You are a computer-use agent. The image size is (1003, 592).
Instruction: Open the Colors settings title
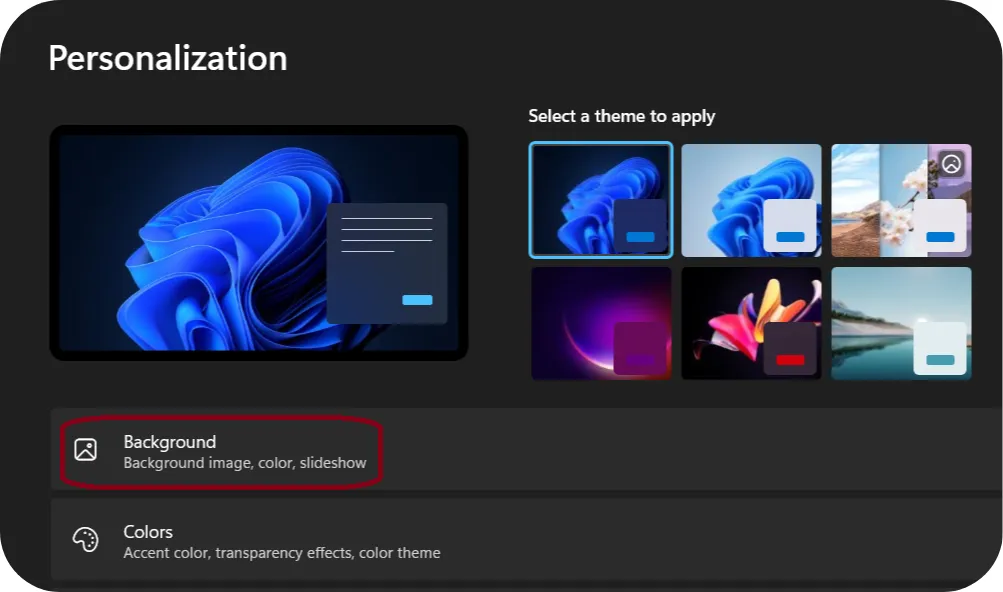coord(148,532)
